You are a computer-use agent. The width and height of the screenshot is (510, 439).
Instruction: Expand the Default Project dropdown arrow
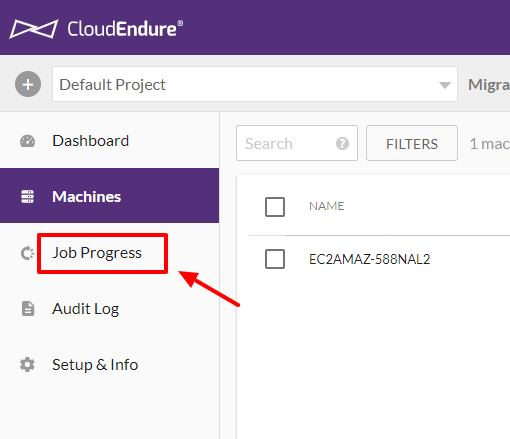point(445,85)
